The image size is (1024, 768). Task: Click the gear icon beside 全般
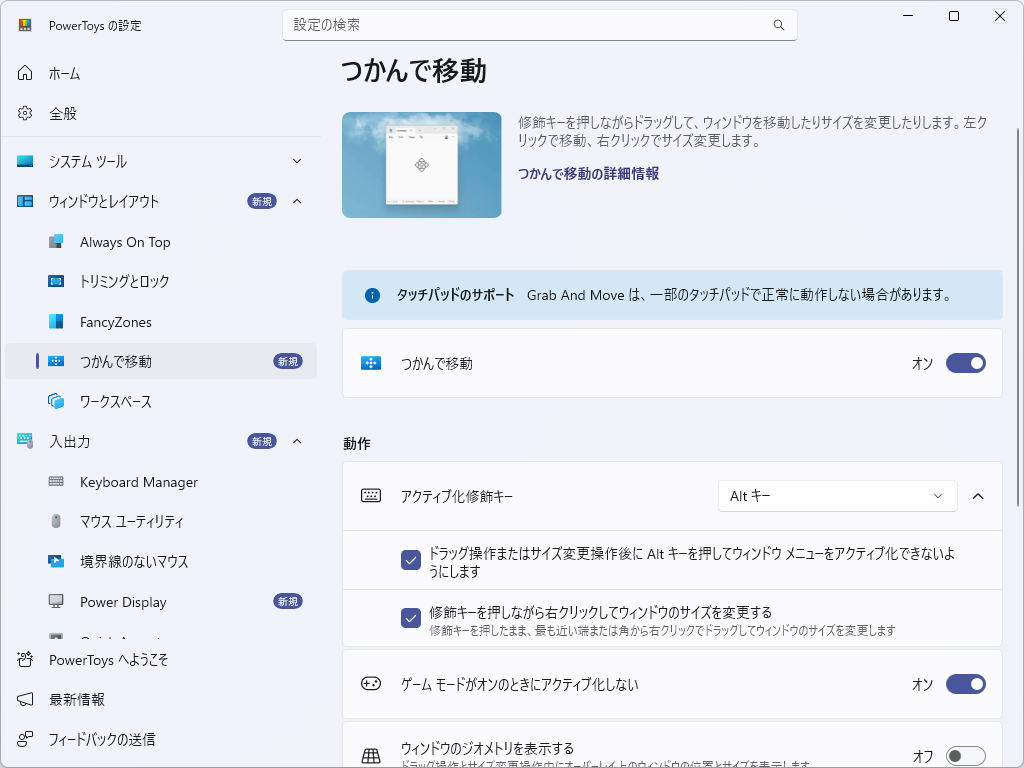pos(25,113)
